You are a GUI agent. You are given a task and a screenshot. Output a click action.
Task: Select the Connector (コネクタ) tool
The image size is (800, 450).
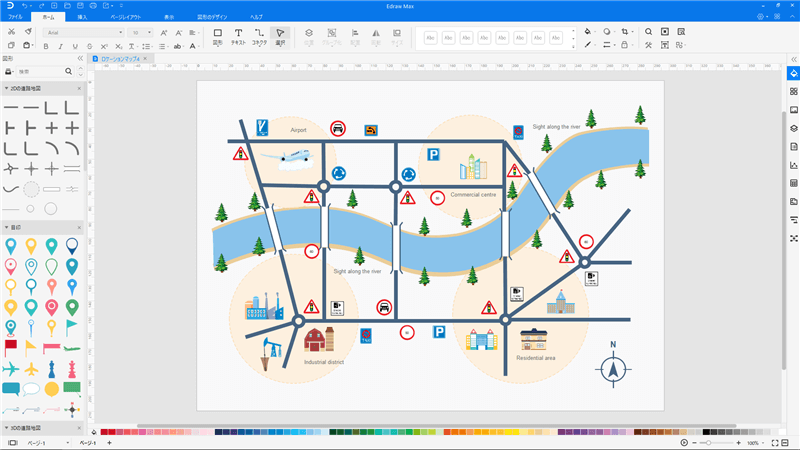(x=259, y=37)
